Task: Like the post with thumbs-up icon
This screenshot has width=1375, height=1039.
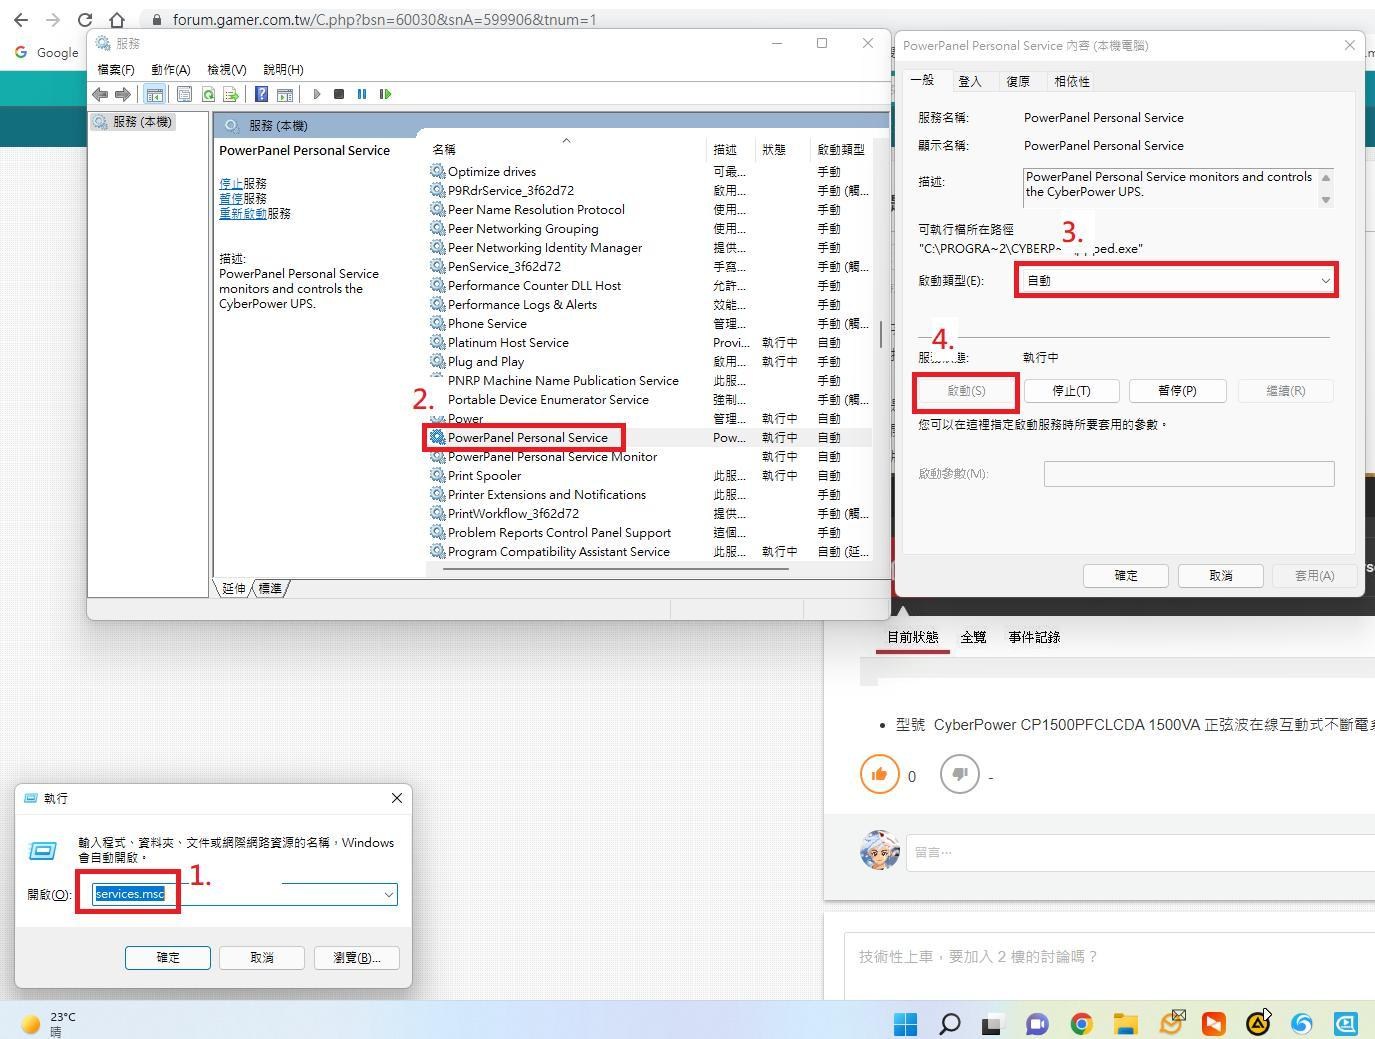Action: [x=880, y=775]
